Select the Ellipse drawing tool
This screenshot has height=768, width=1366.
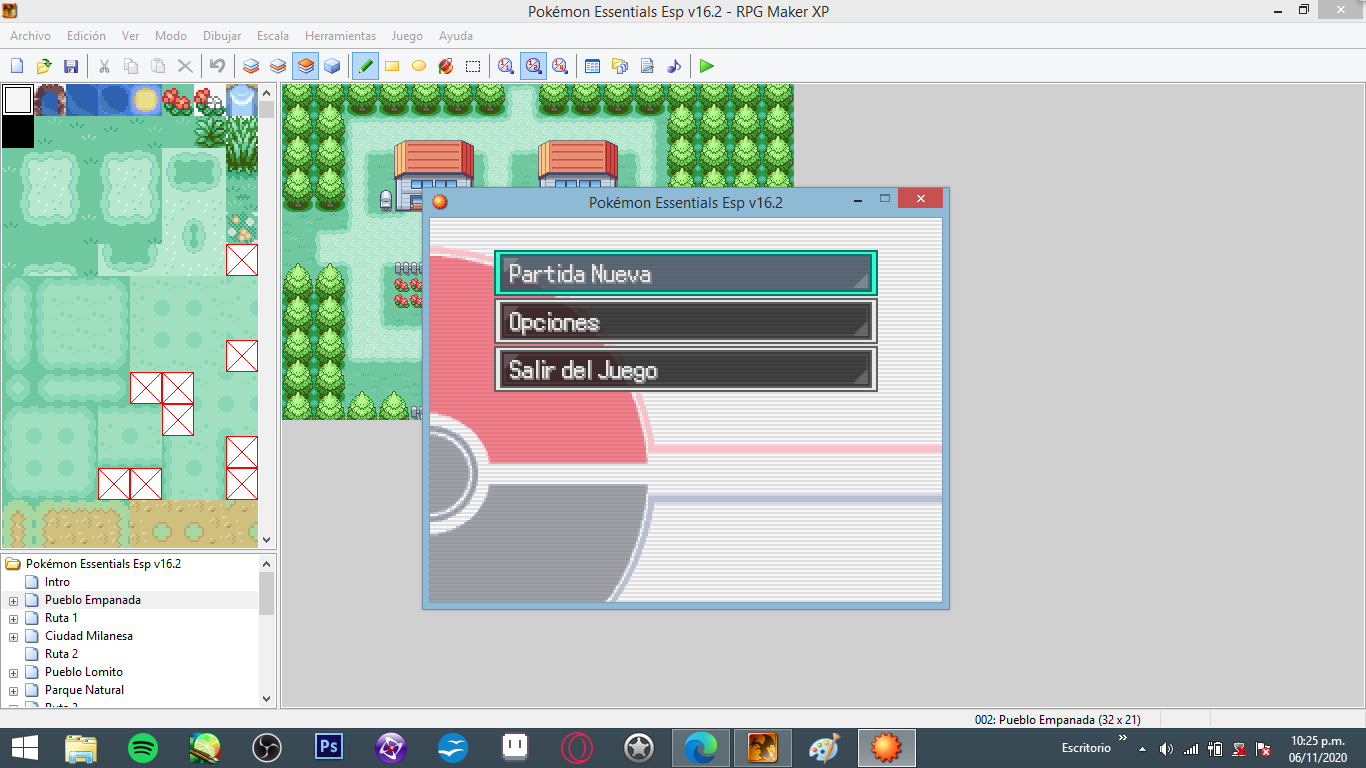pos(419,66)
